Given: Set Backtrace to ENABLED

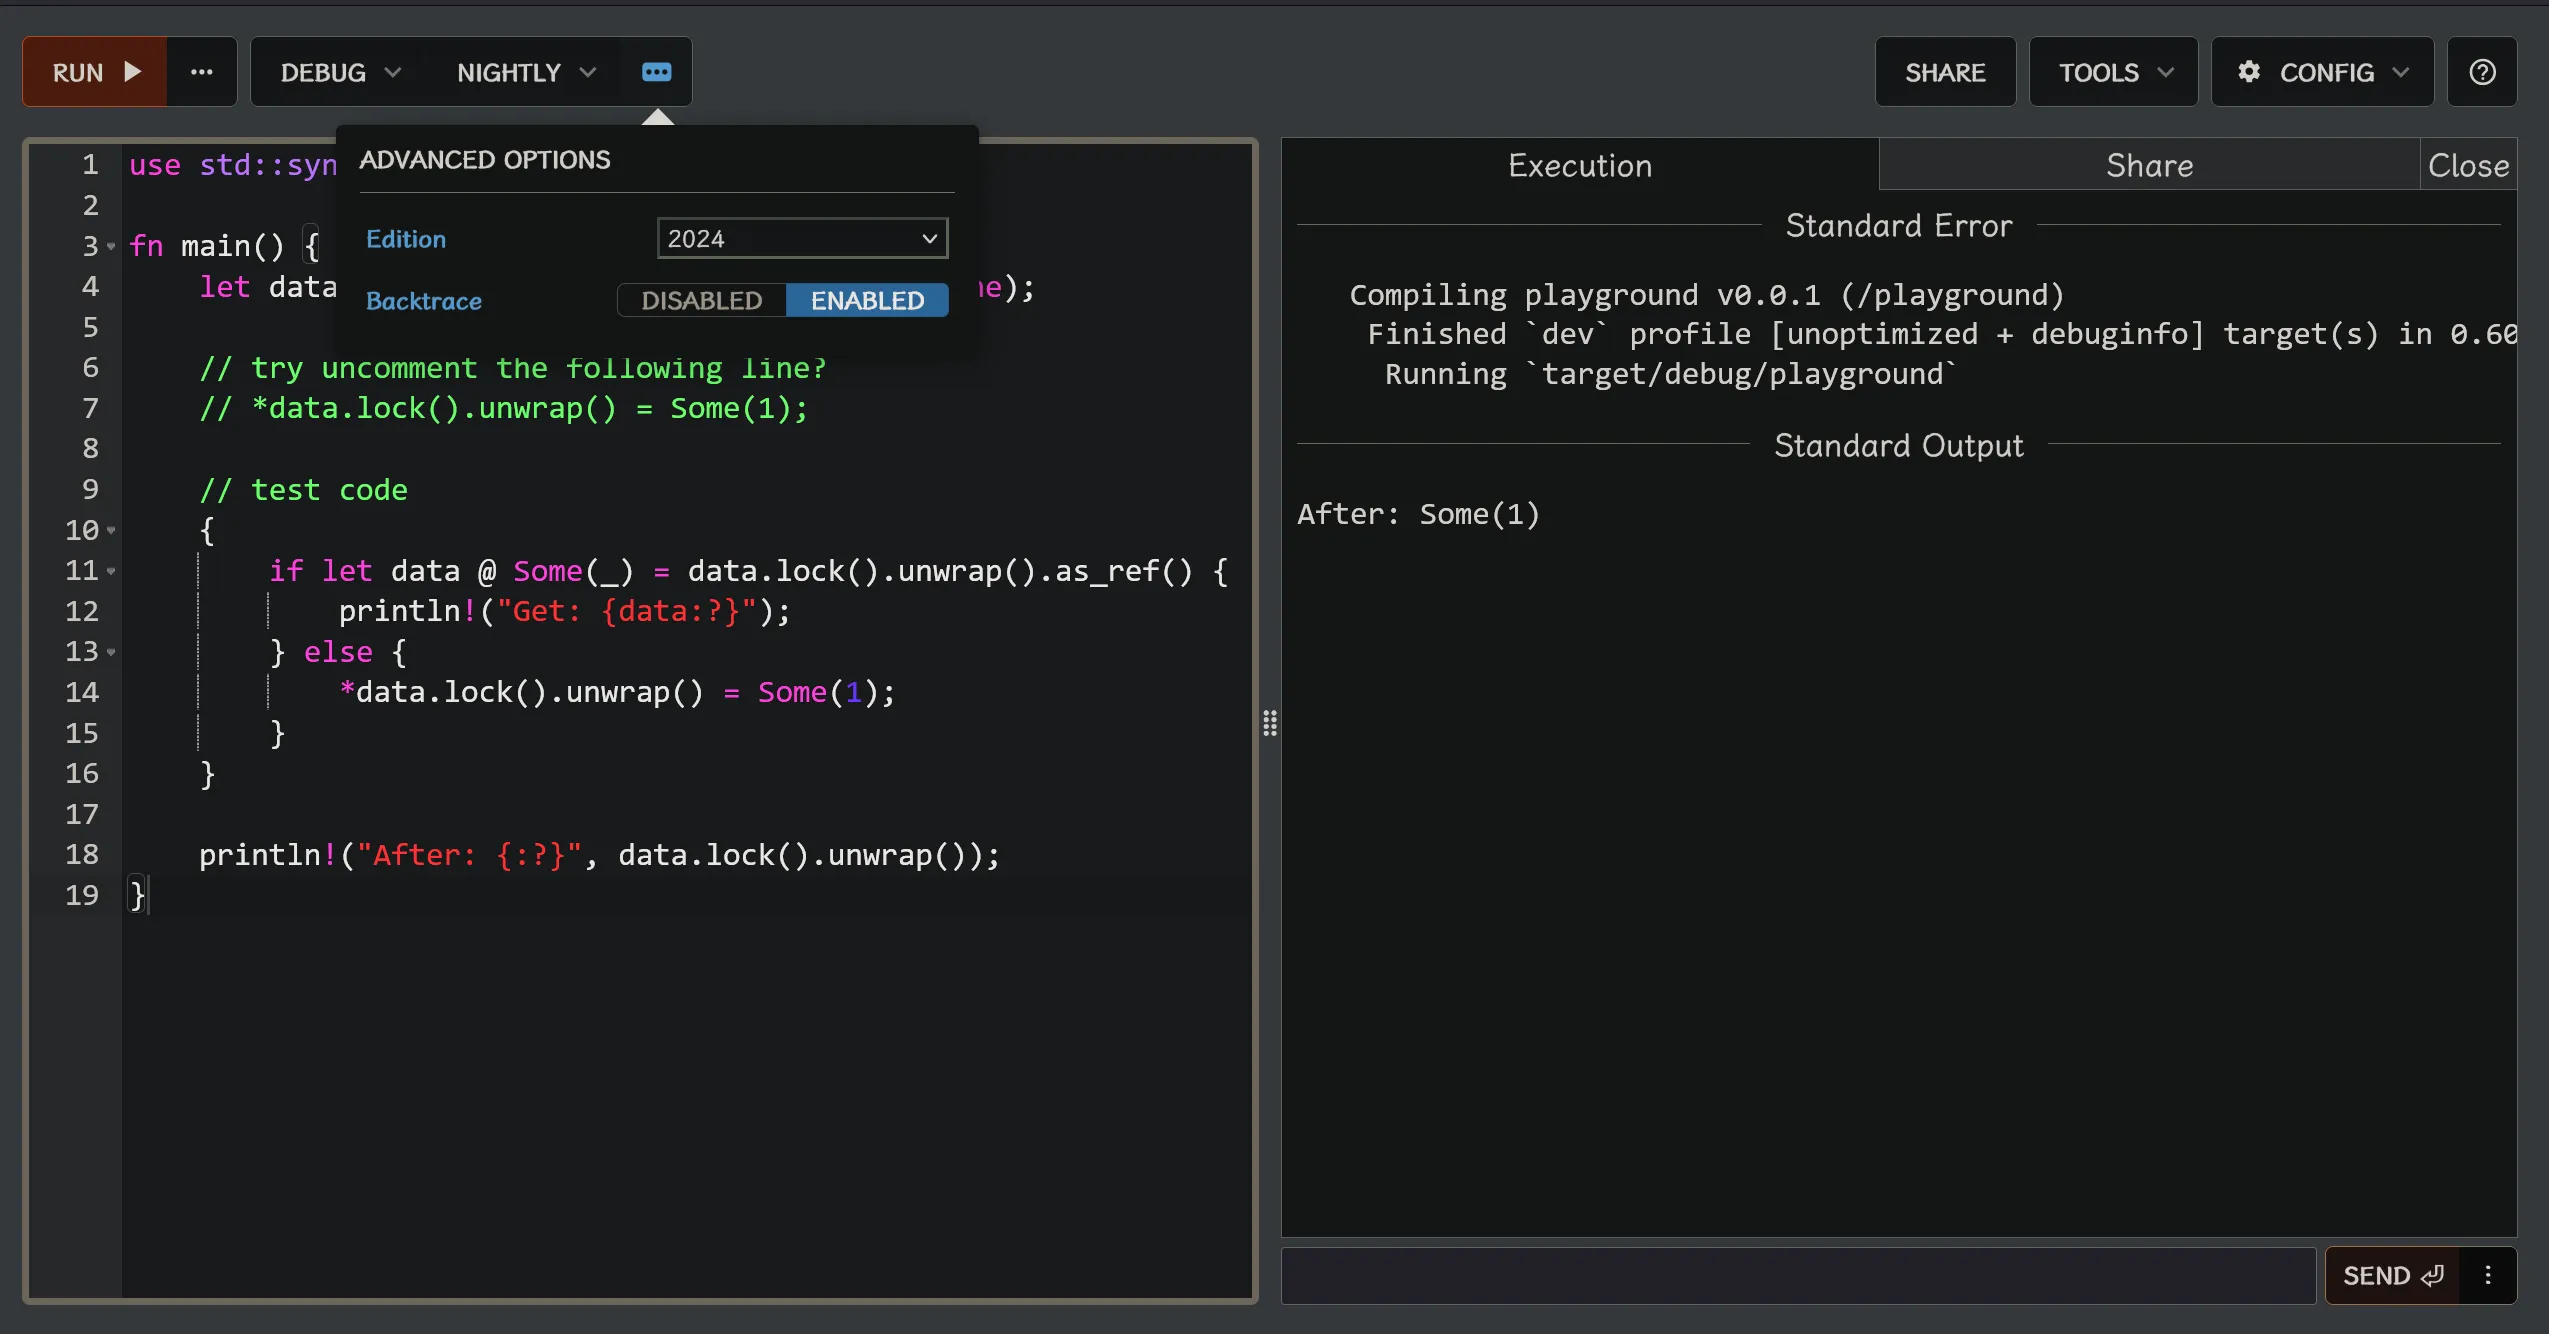Looking at the screenshot, I should coord(867,300).
